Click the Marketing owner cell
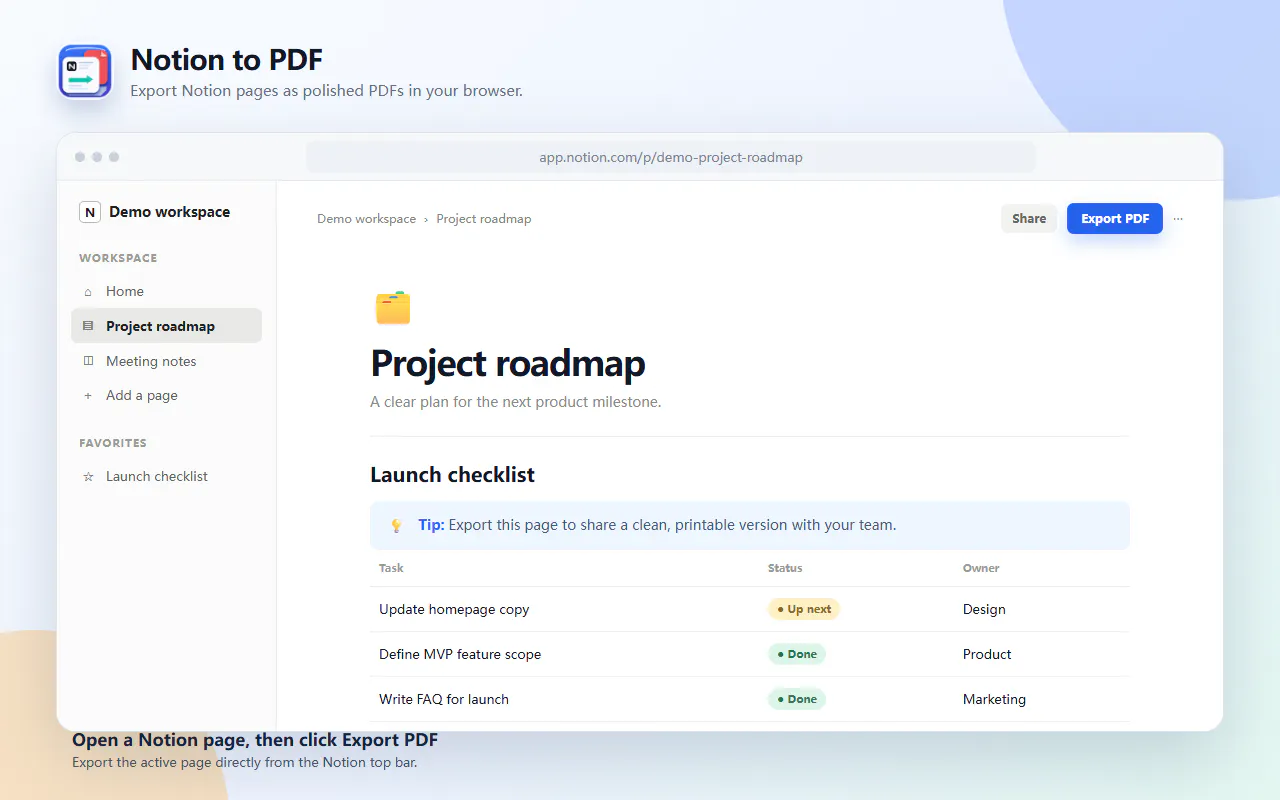Viewport: 1280px width, 800px height. pos(994,699)
